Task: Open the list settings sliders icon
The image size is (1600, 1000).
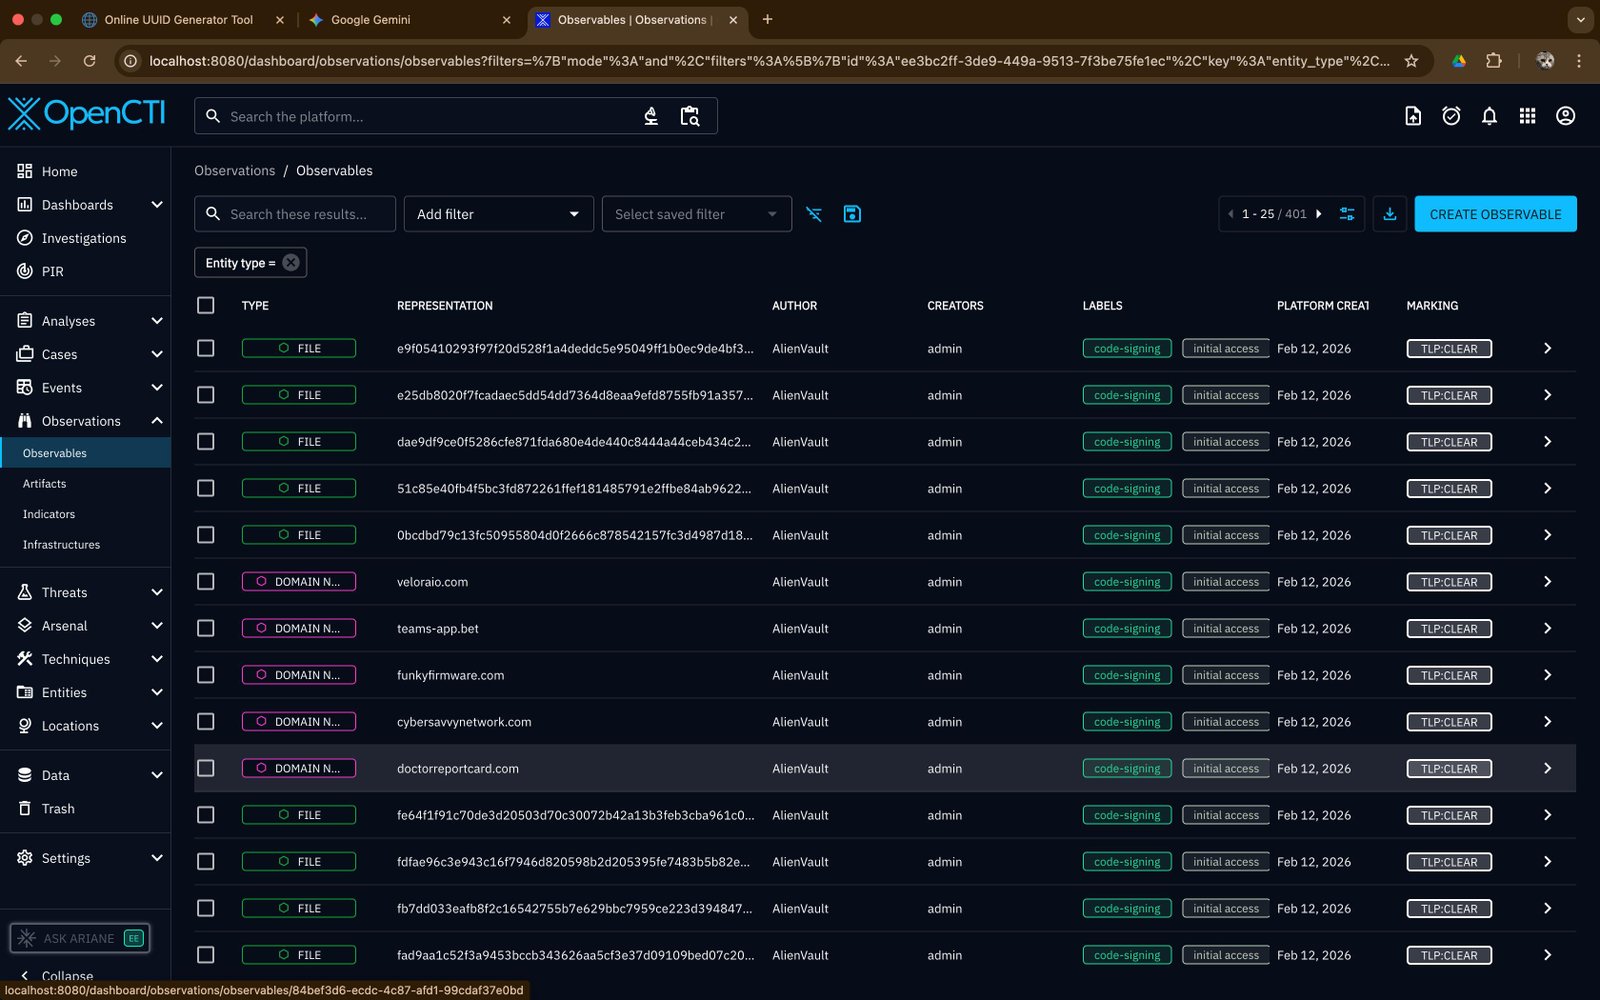Action: 1347,214
